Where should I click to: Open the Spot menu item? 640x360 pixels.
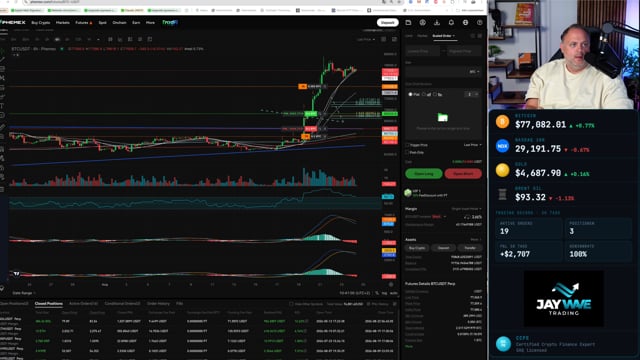pyautogui.click(x=102, y=23)
